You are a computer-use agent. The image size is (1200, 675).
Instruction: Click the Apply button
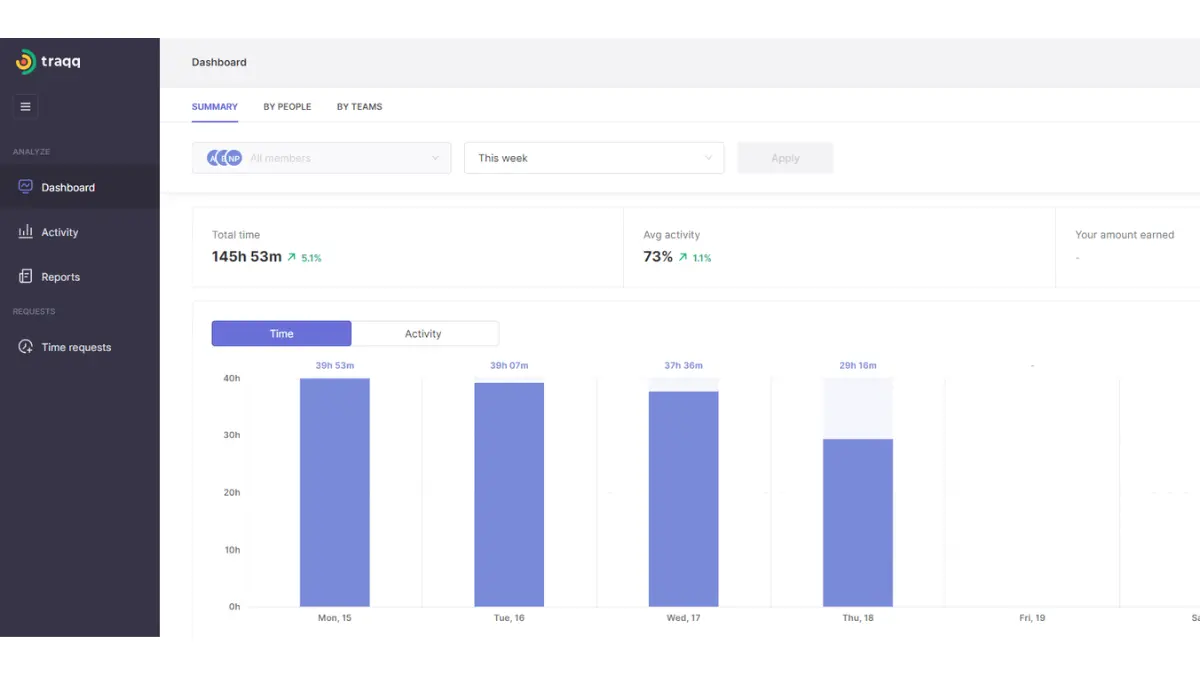[785, 158]
